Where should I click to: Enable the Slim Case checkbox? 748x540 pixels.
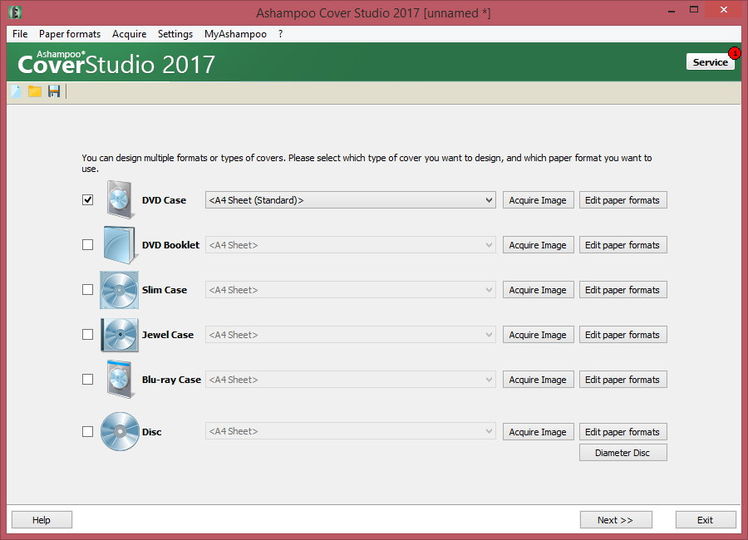87,290
